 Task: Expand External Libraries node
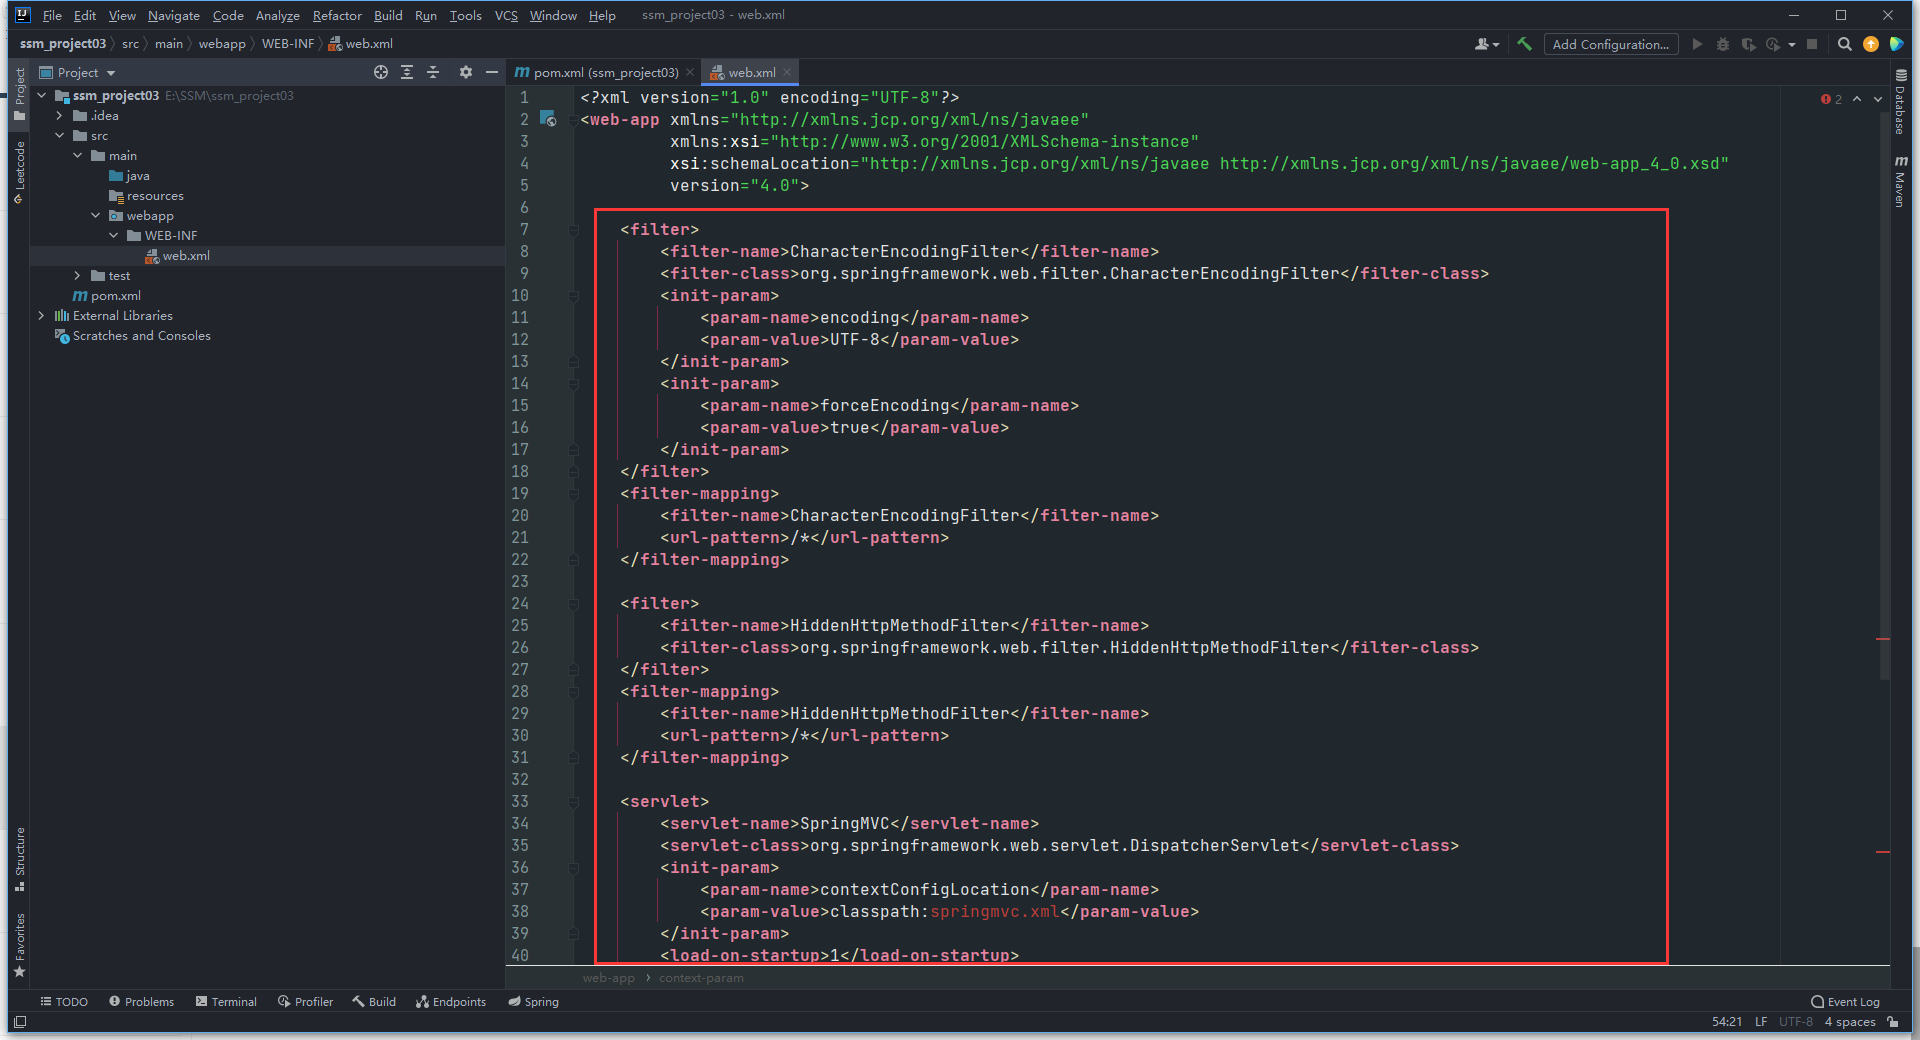click(x=41, y=316)
